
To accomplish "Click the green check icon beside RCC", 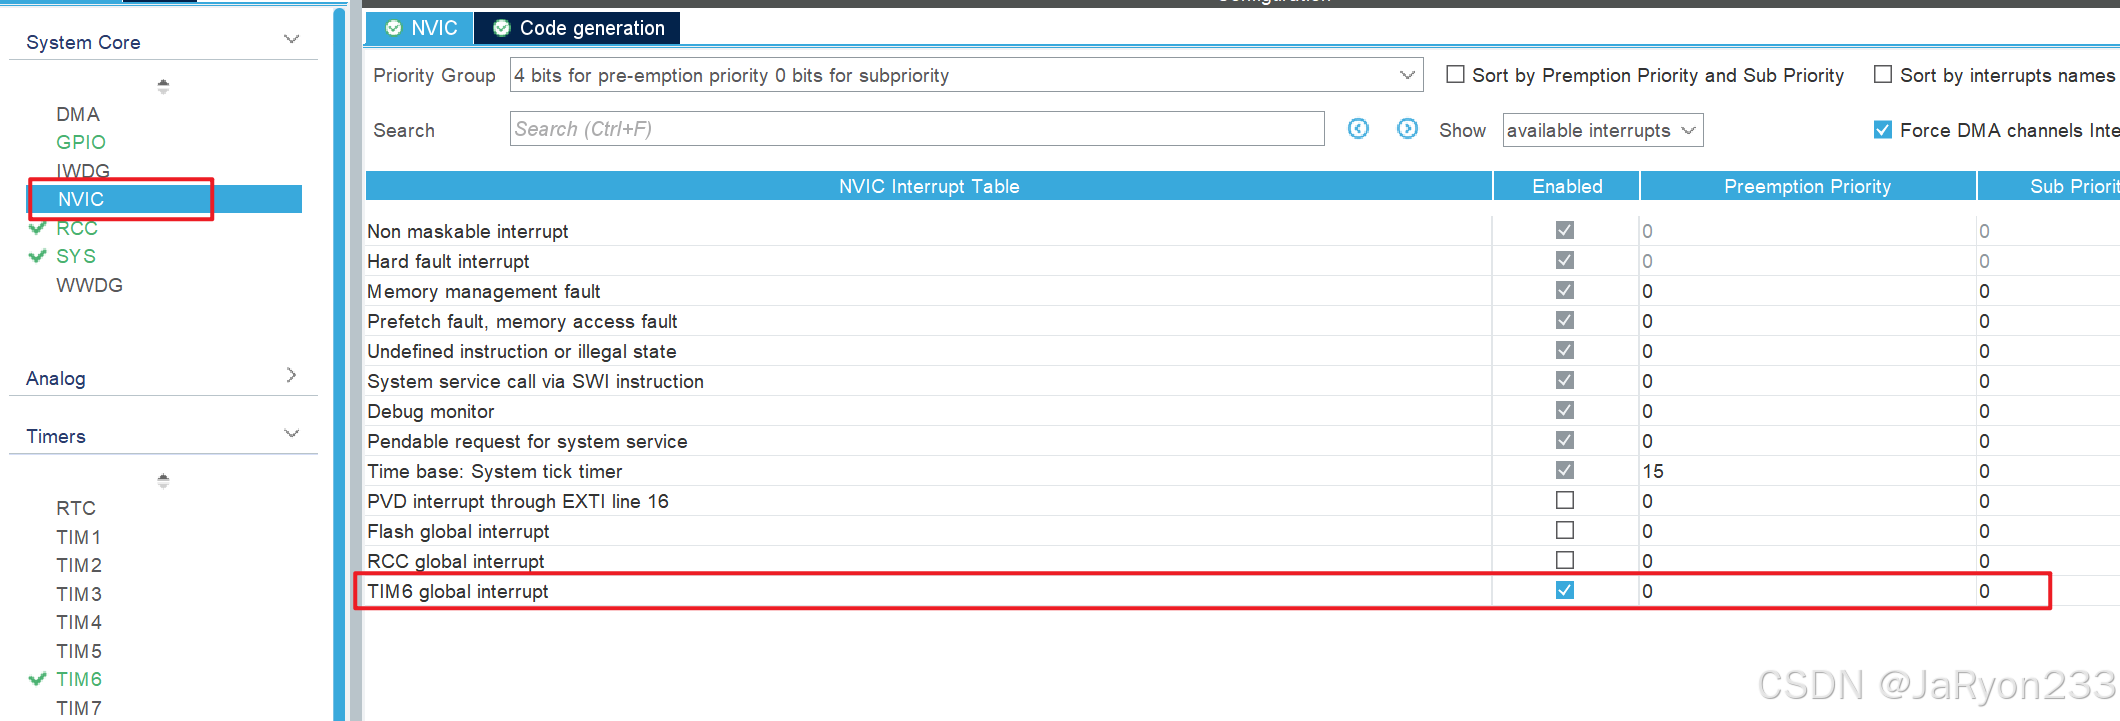I will point(37,228).
